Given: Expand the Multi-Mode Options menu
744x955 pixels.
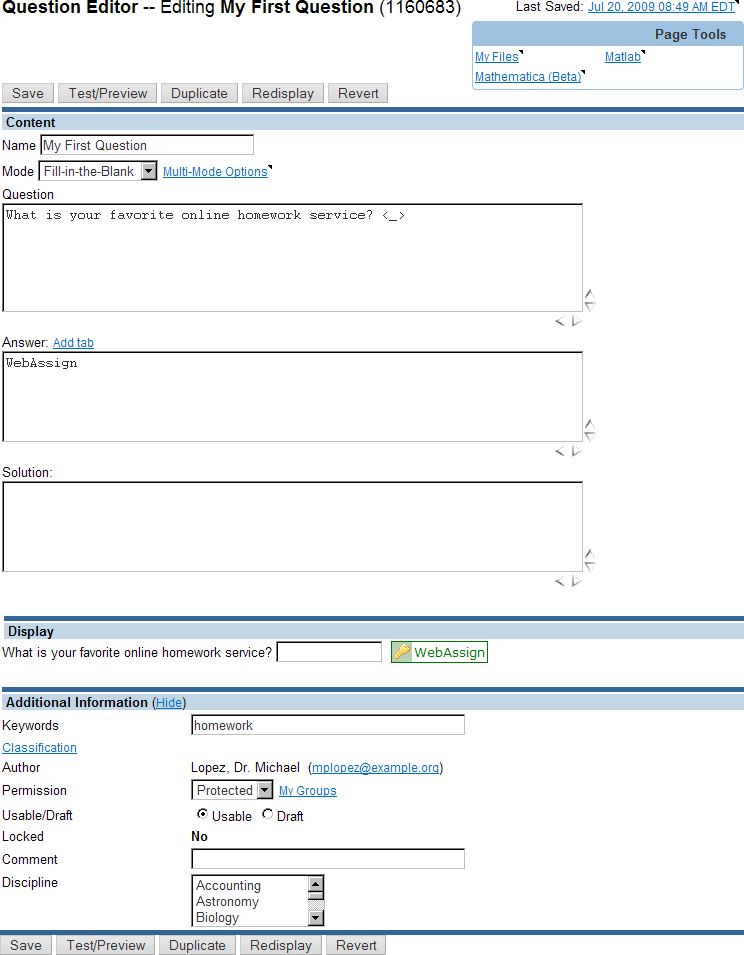Looking at the screenshot, I should [215, 172].
